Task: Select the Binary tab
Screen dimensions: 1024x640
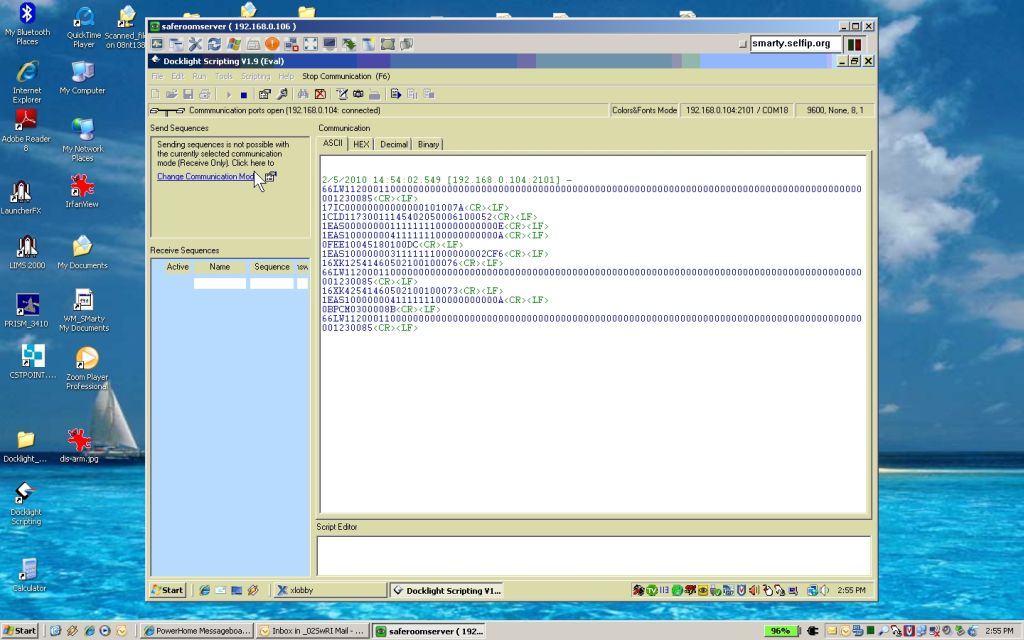Action: 428,144
